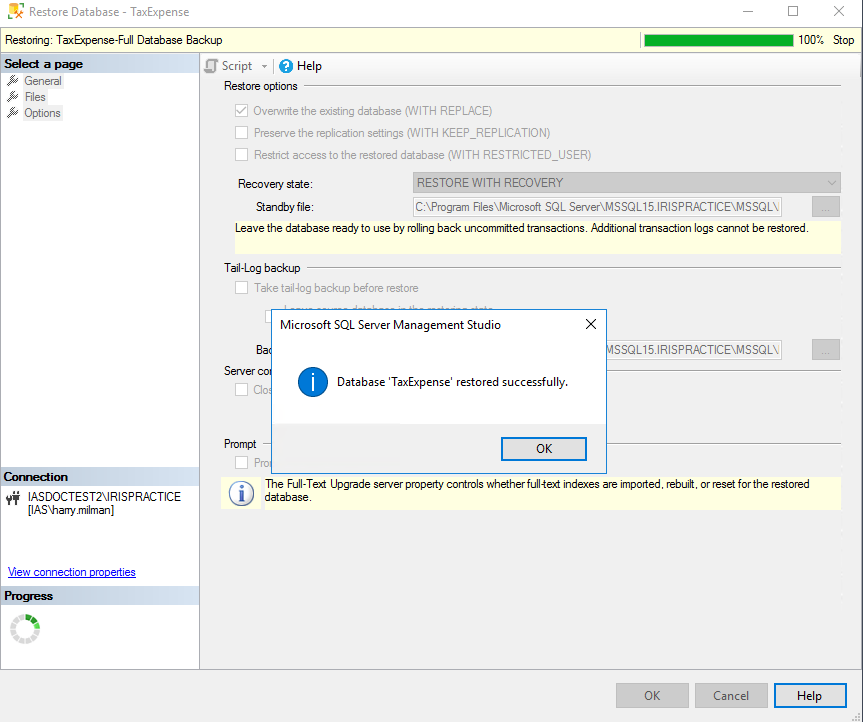Click the Cancel button

click(731, 696)
